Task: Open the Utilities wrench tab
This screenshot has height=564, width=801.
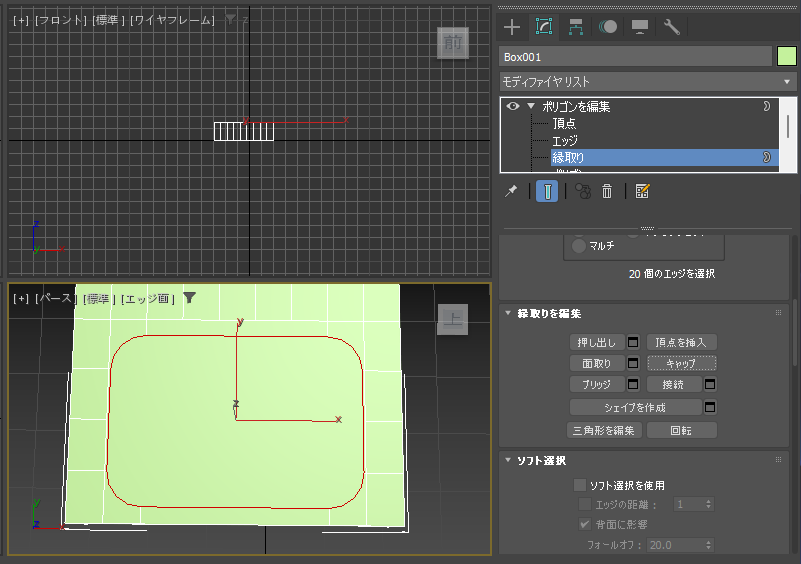Action: (671, 27)
